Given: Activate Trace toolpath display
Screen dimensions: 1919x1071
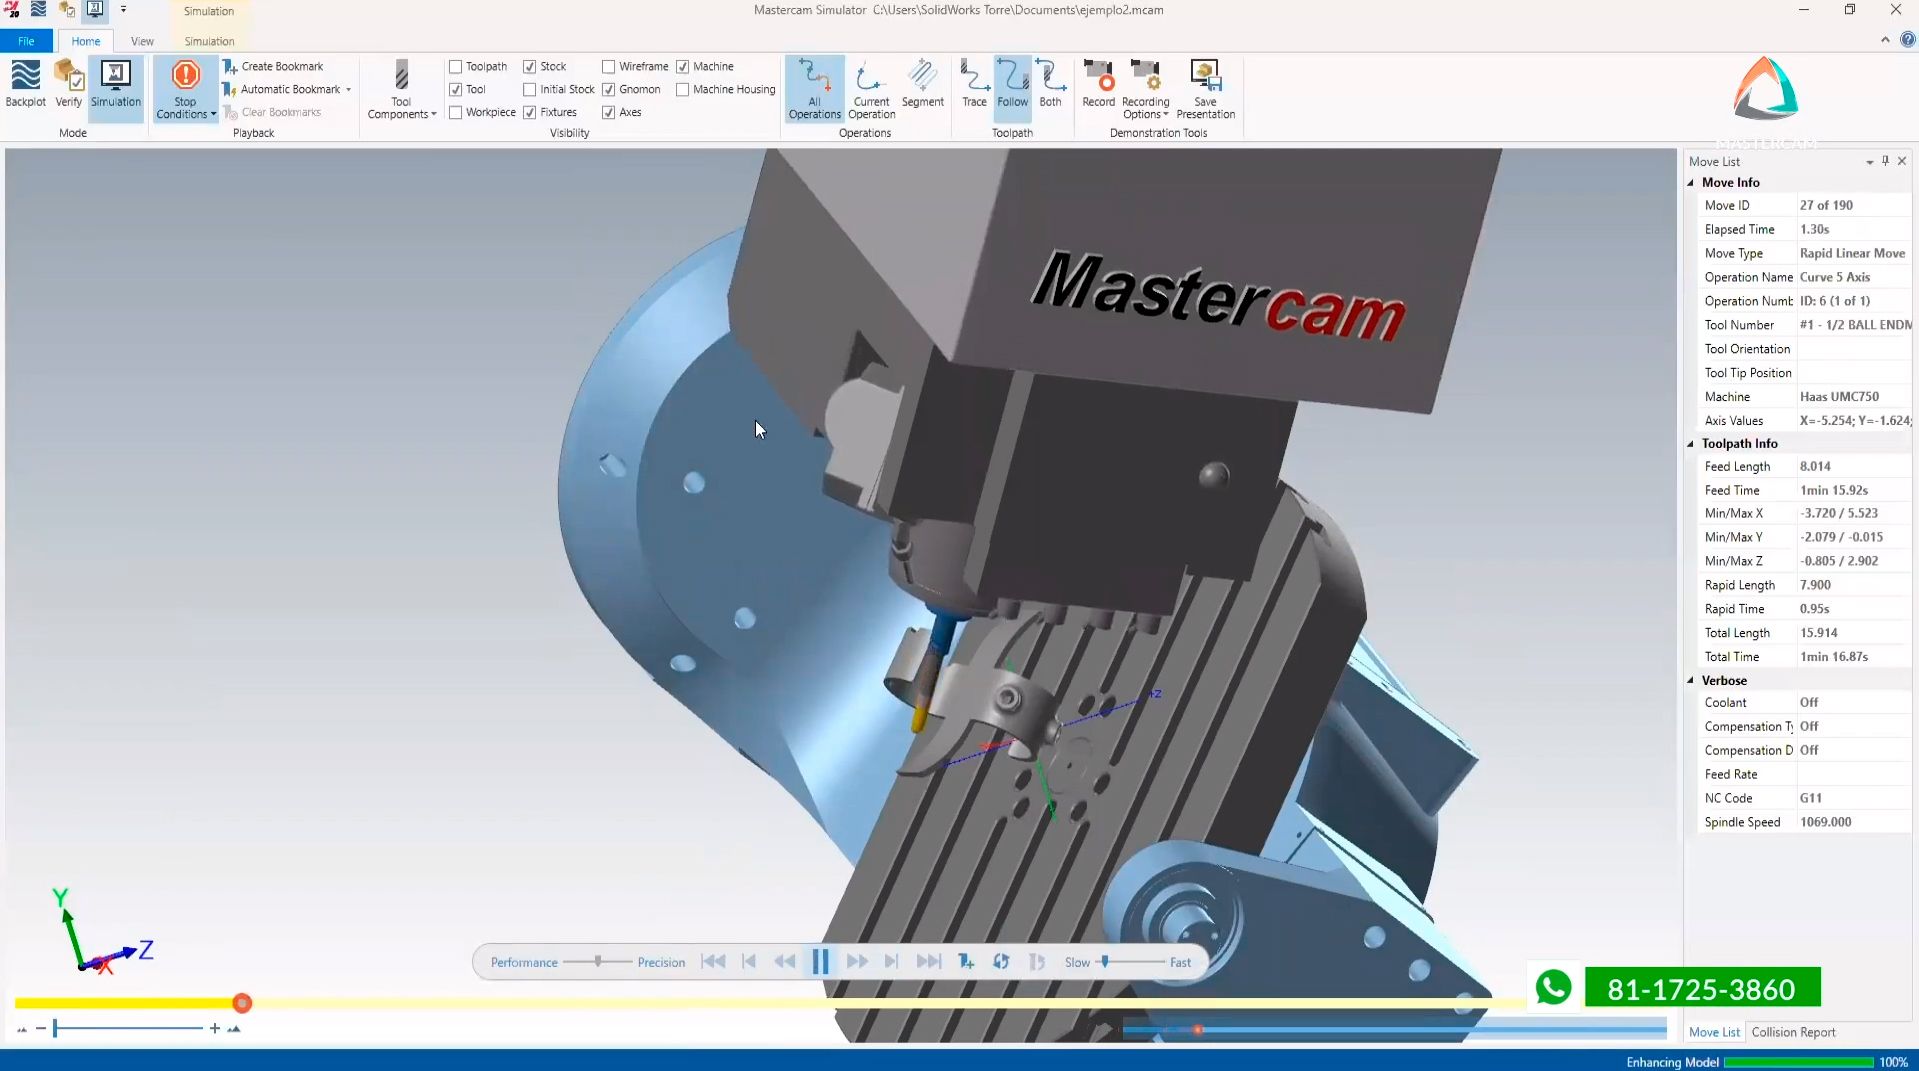Looking at the screenshot, I should click(x=973, y=88).
